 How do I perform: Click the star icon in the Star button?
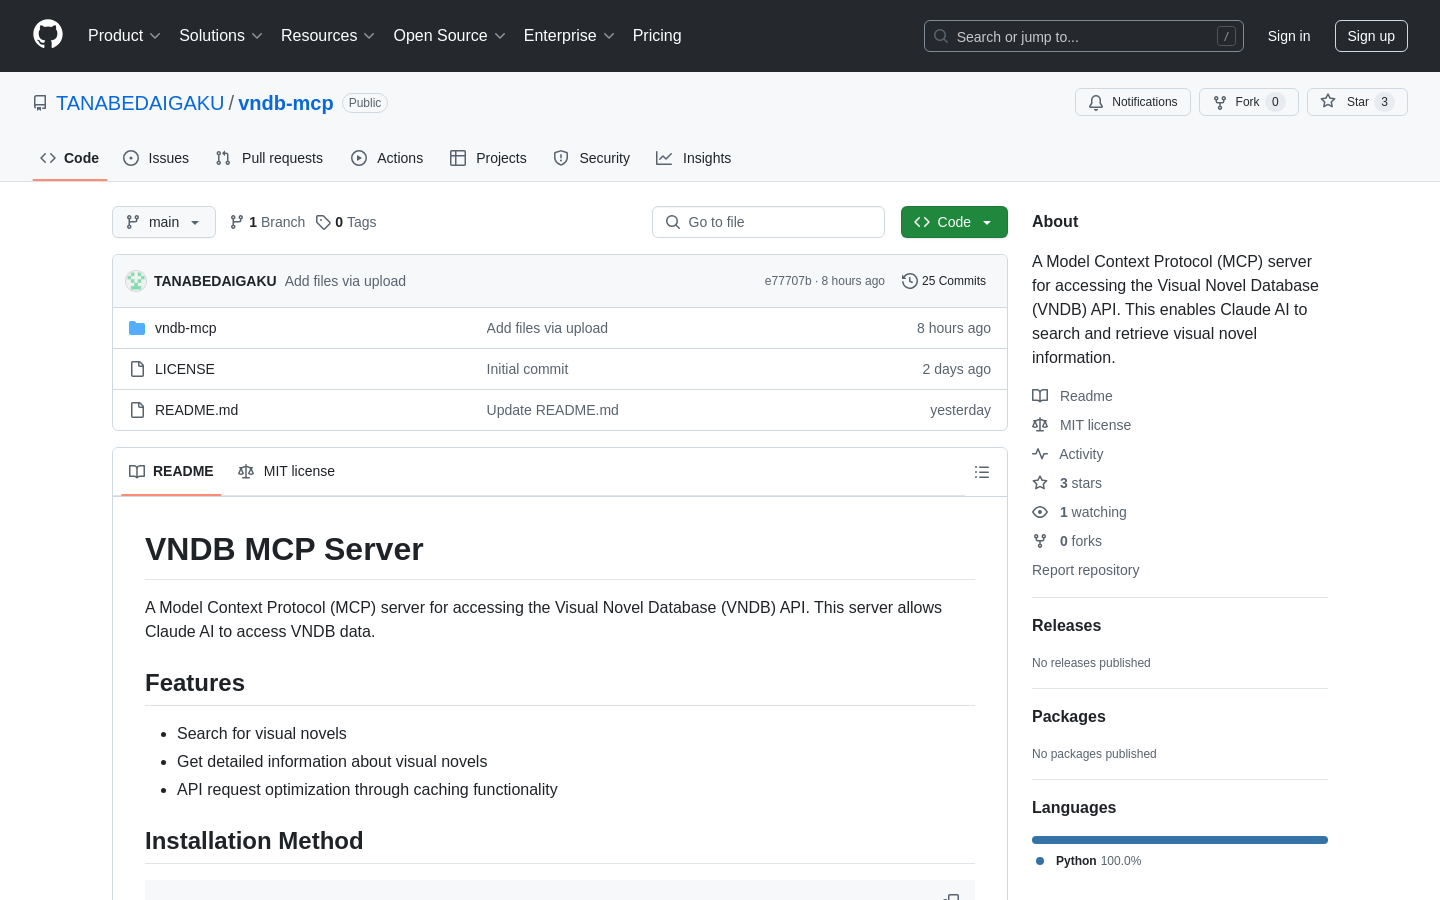pyautogui.click(x=1328, y=101)
